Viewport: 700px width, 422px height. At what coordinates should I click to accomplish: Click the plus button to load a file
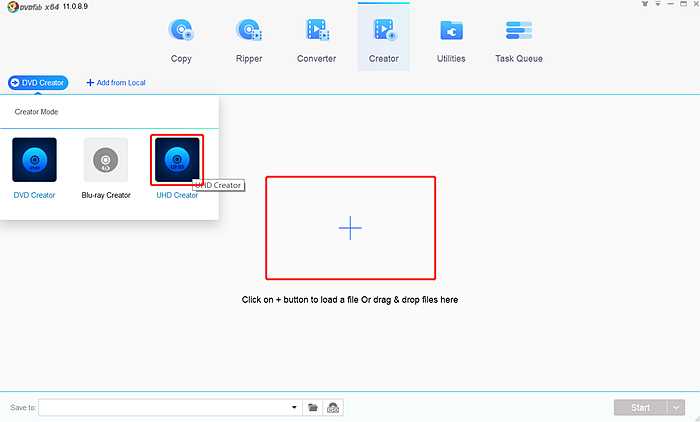[350, 228]
